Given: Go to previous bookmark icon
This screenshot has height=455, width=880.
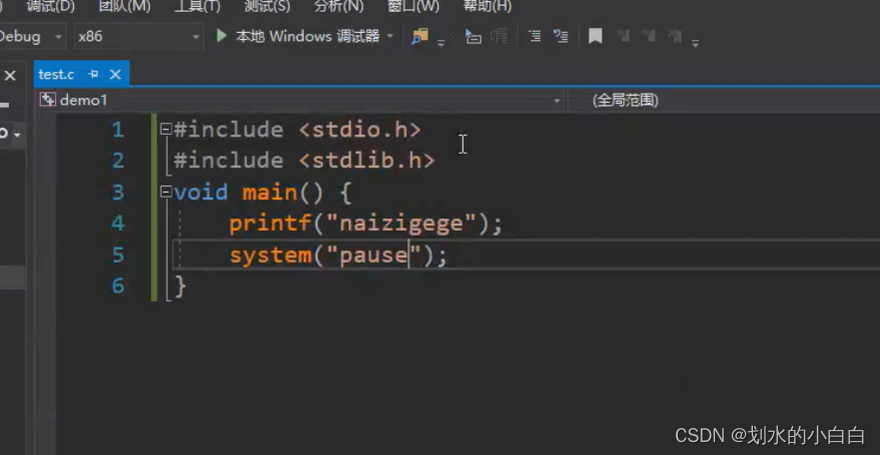Looking at the screenshot, I should click(623, 36).
